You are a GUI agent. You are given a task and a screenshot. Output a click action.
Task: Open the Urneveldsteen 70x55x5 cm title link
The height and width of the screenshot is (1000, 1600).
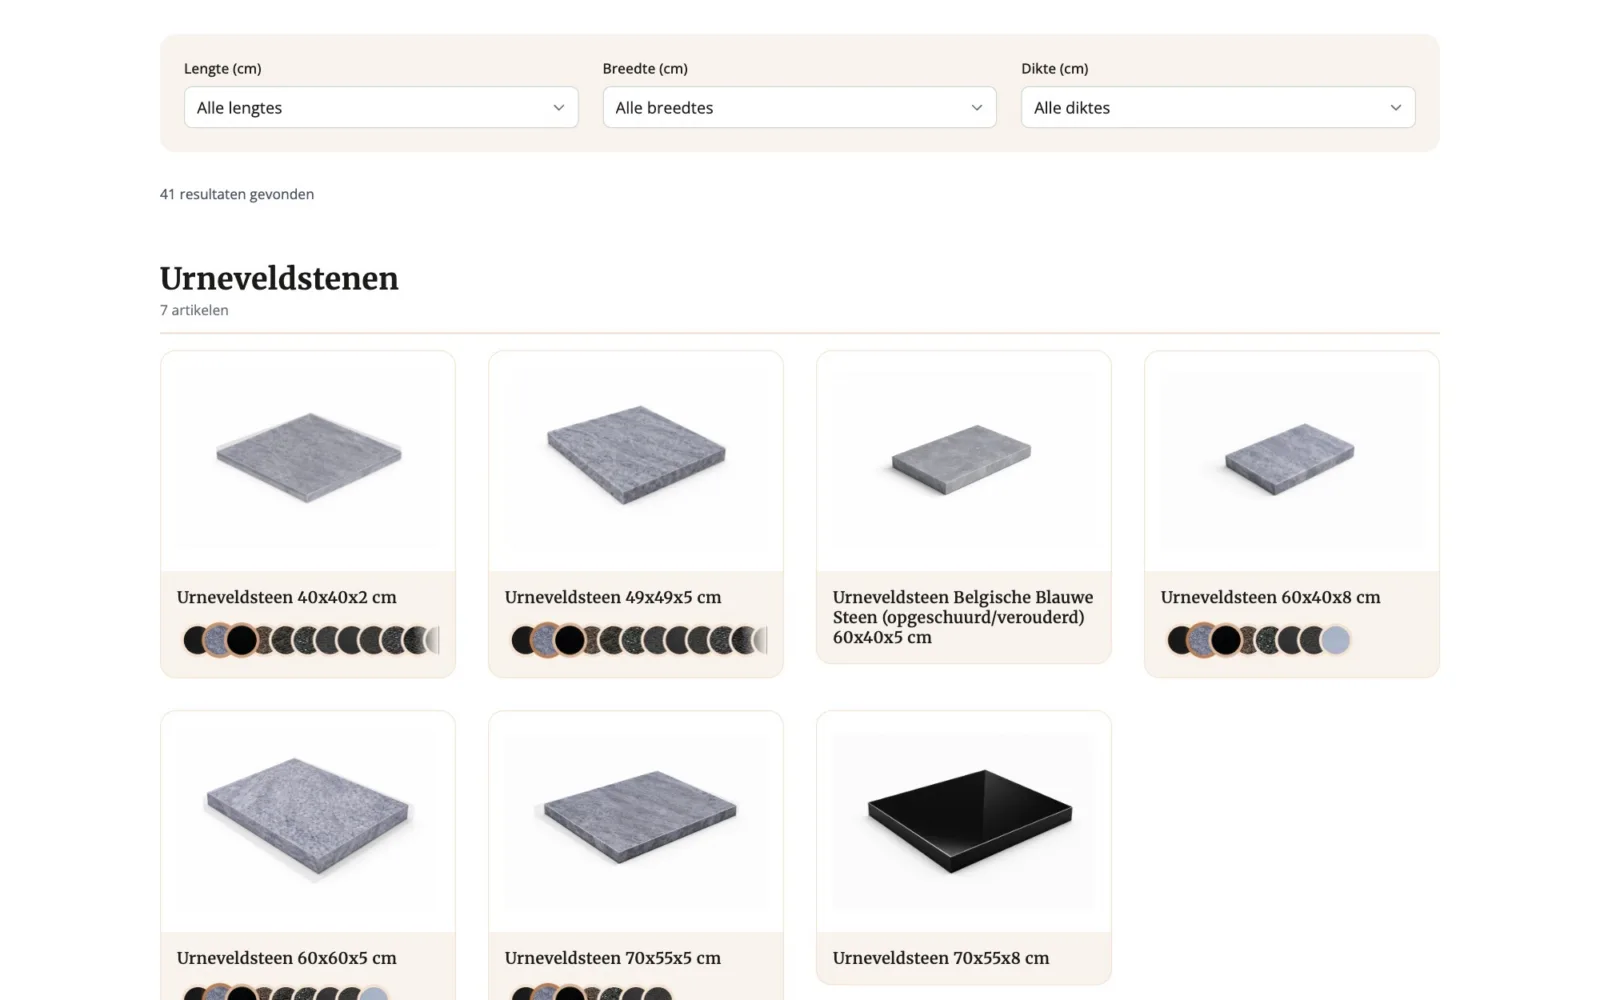[613, 958]
